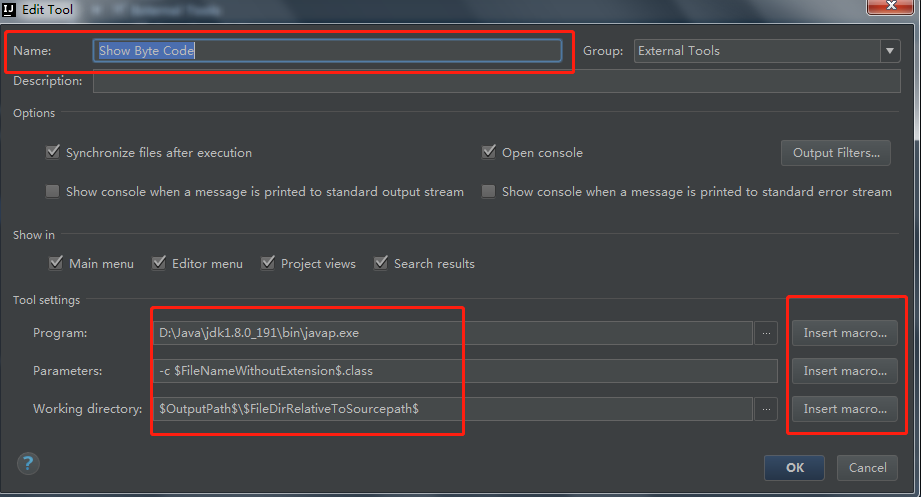Open the Group dropdown arrow

coord(890,51)
